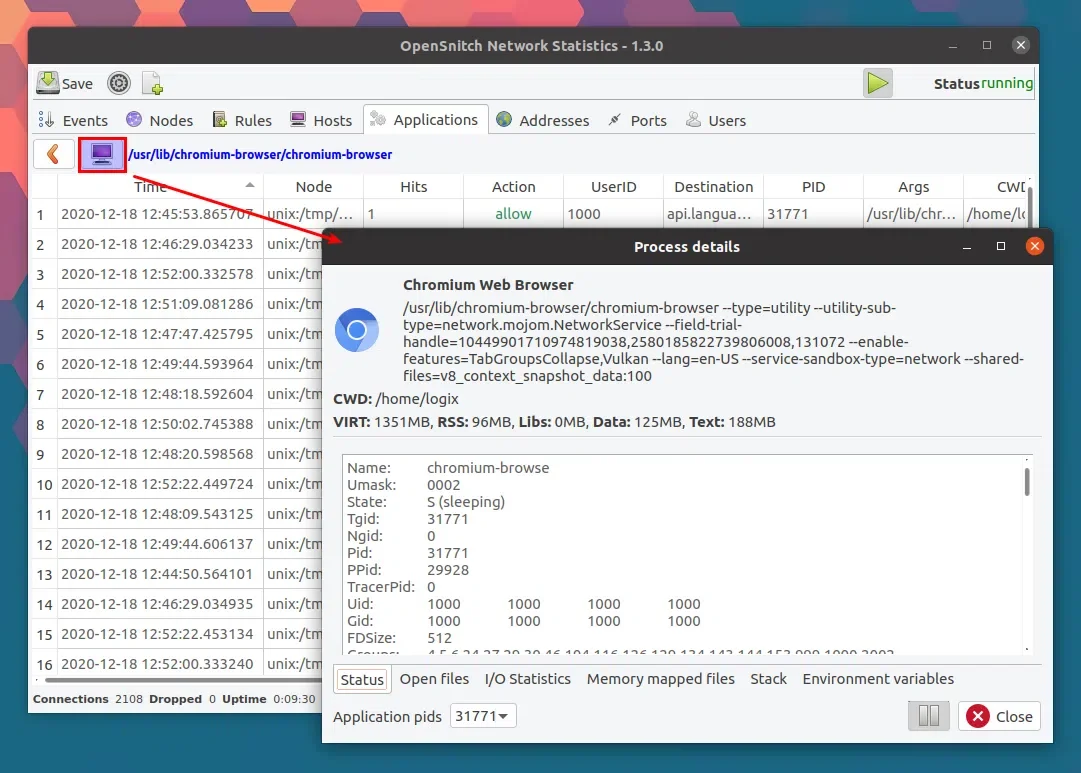
Task: Sort by the Destination column header
Action: point(714,186)
